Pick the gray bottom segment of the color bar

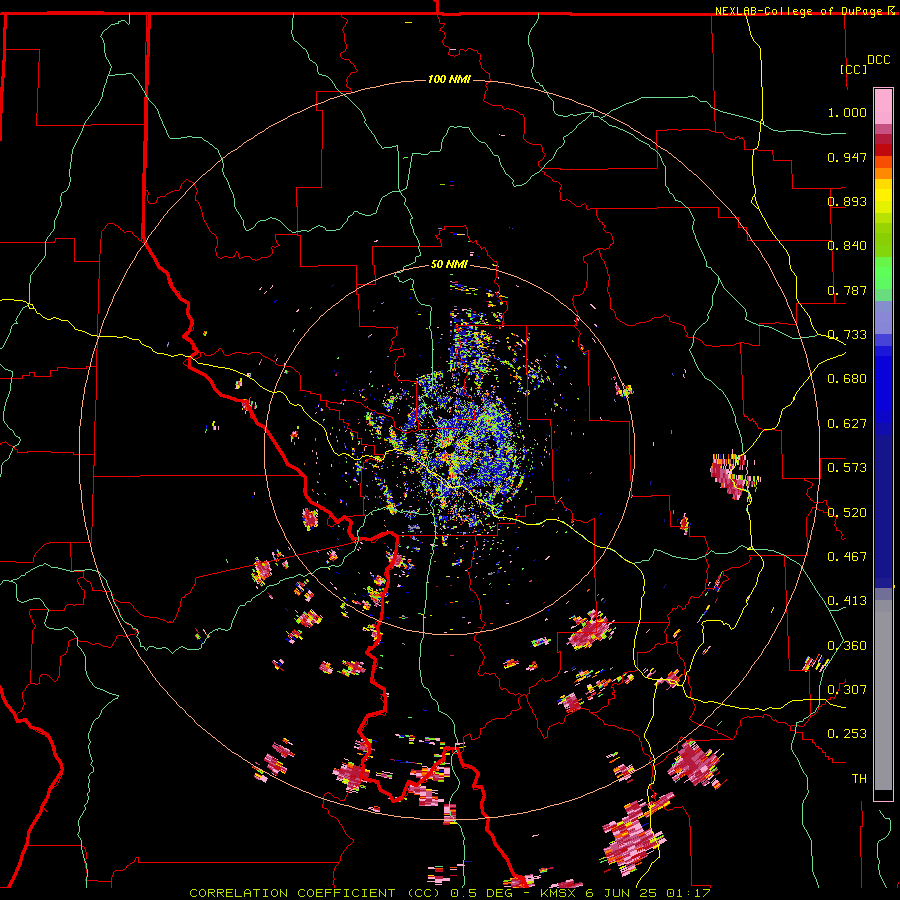[x=883, y=695]
